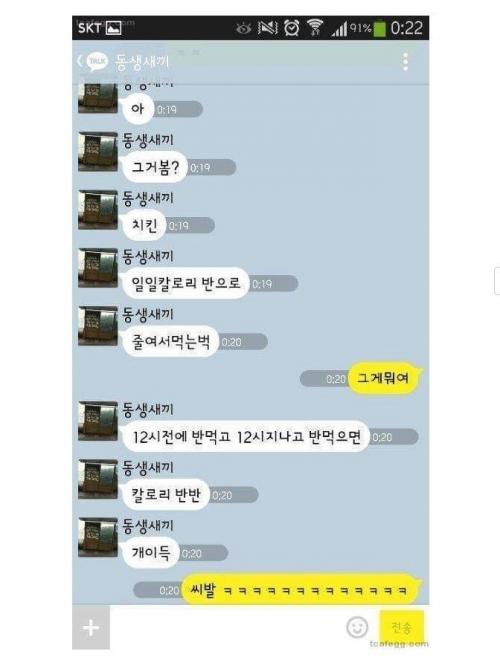Tap the yellow 씨발 ㅋㅋㅋ message bubble
500x660 pixels.
tap(299, 590)
